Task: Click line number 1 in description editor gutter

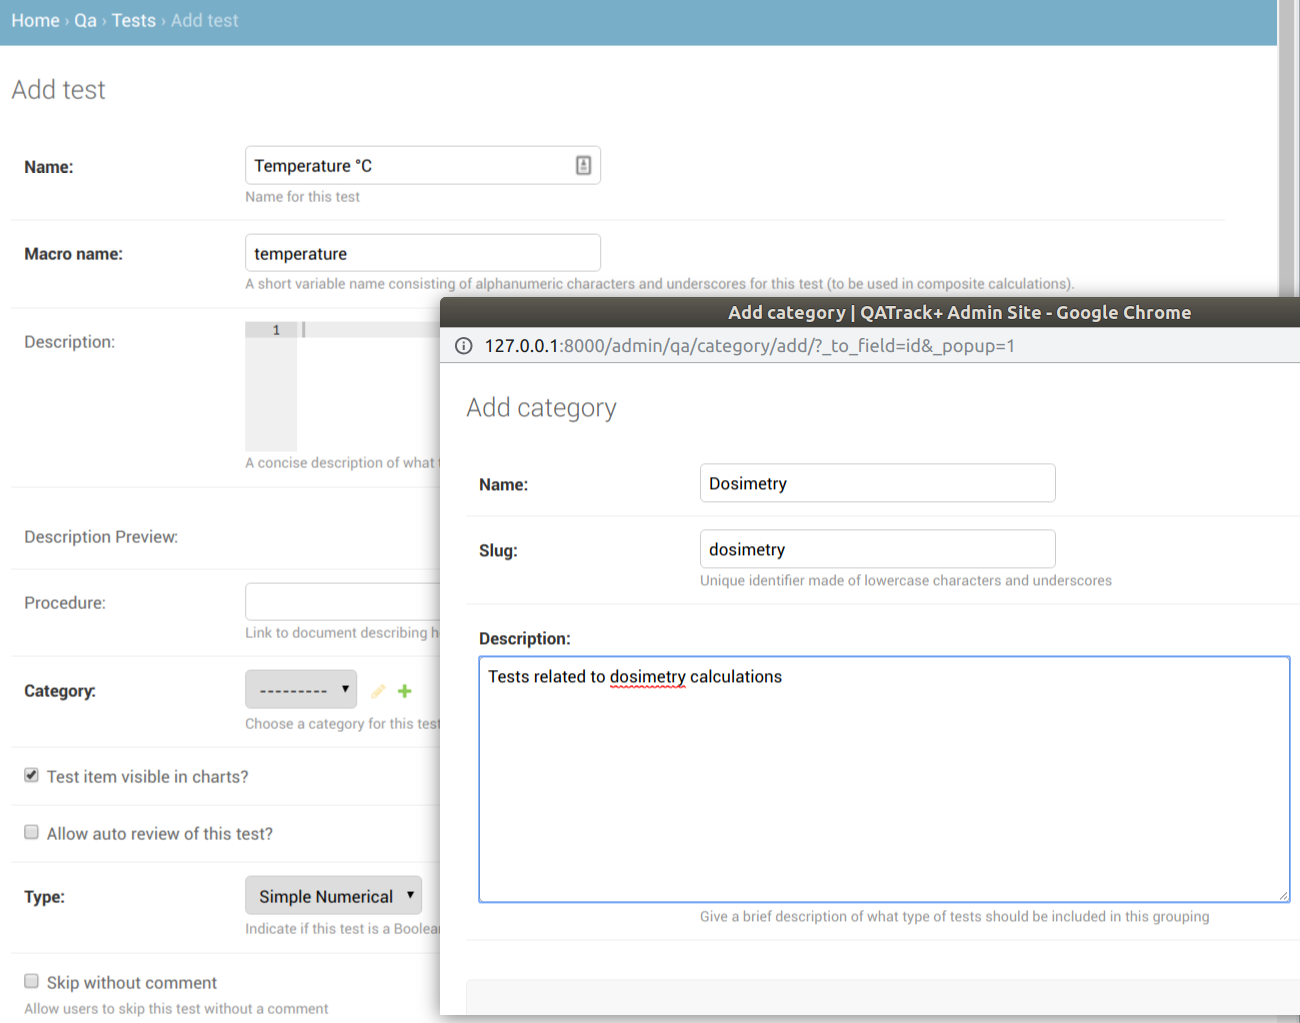Action: 276,330
